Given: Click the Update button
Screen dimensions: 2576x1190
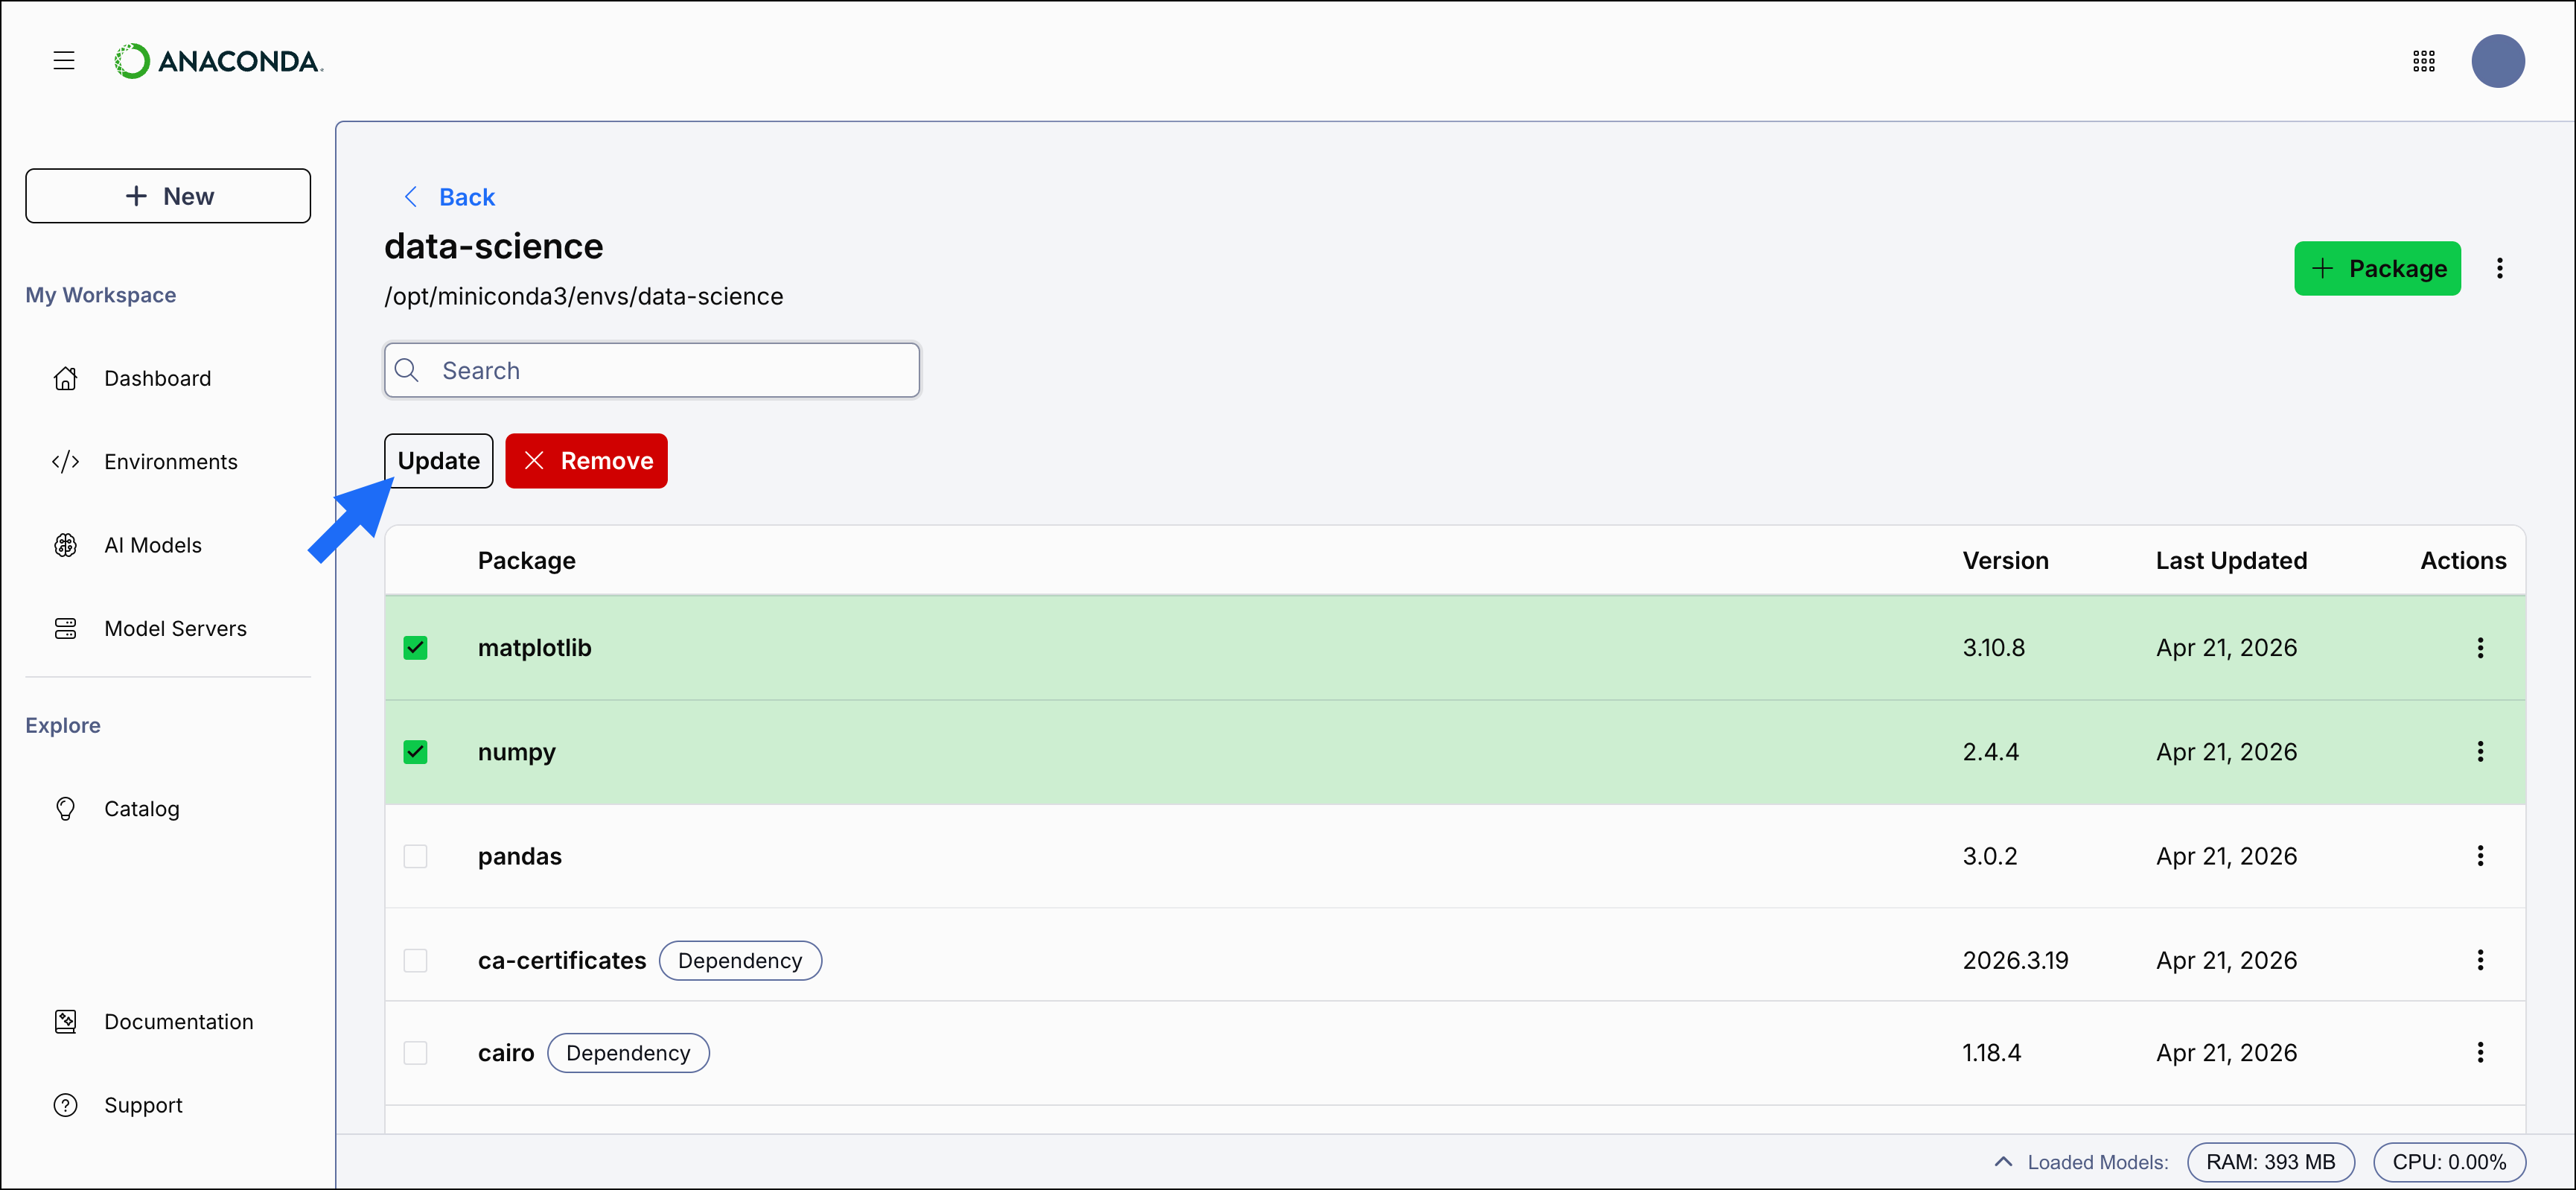Looking at the screenshot, I should coord(439,461).
